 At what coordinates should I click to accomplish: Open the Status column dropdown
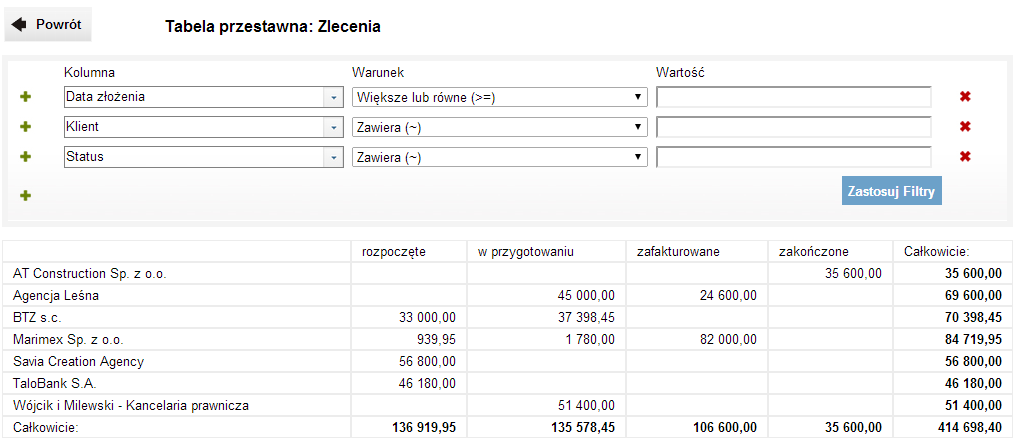(332, 157)
